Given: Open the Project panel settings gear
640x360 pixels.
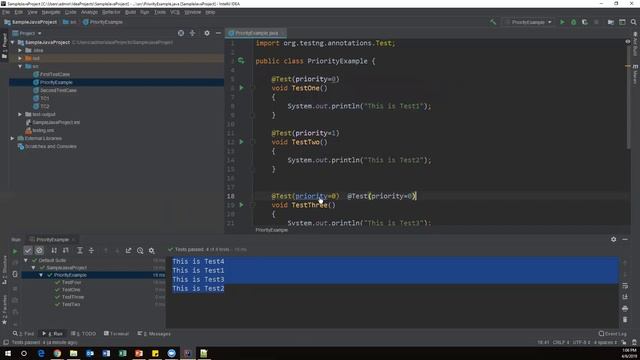Looking at the screenshot, I should 207,33.
